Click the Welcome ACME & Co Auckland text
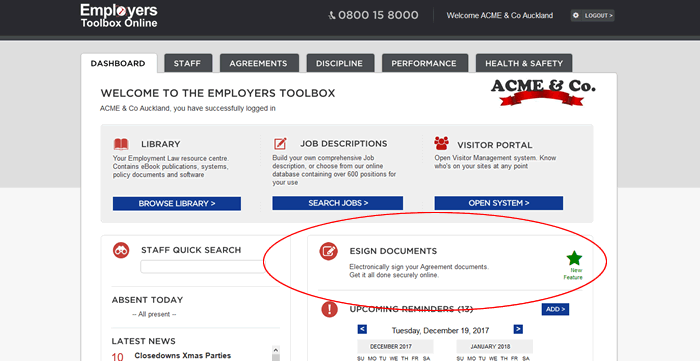700x361 pixels. point(500,16)
